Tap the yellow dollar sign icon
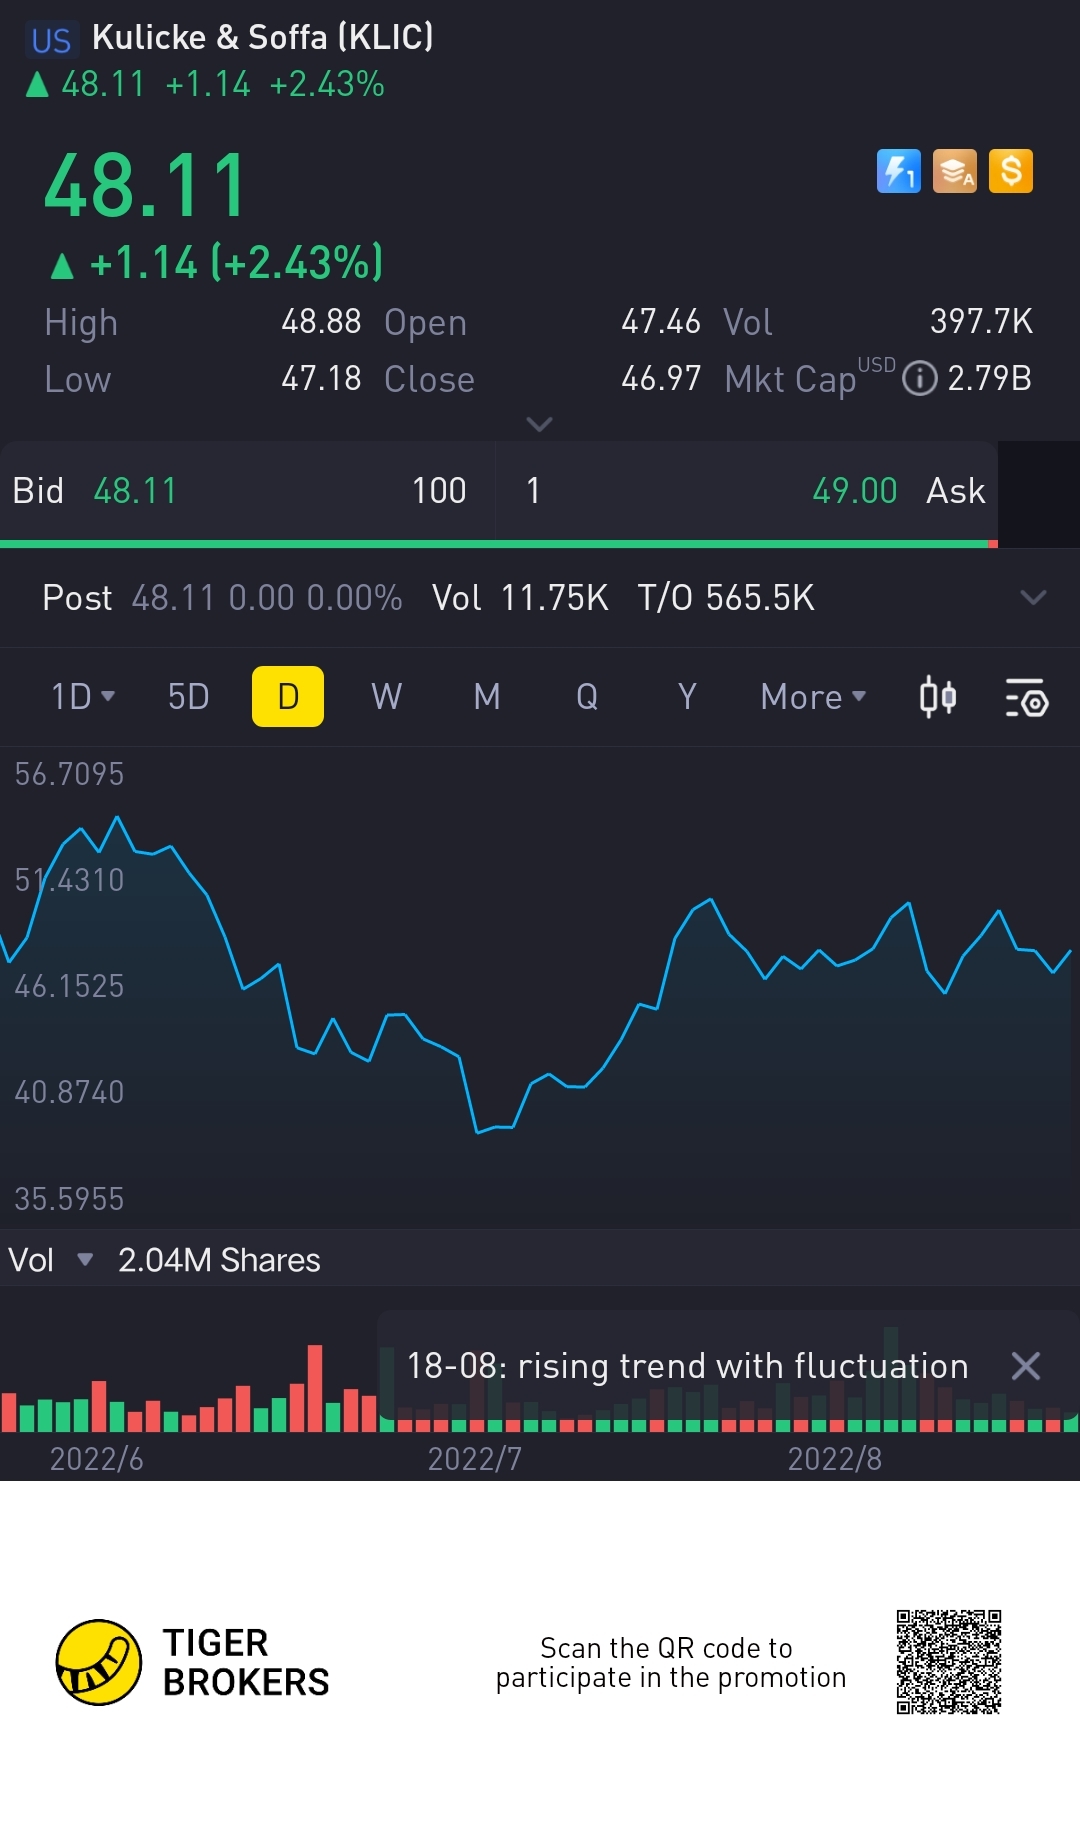1080x1845 pixels. pos(1011,171)
